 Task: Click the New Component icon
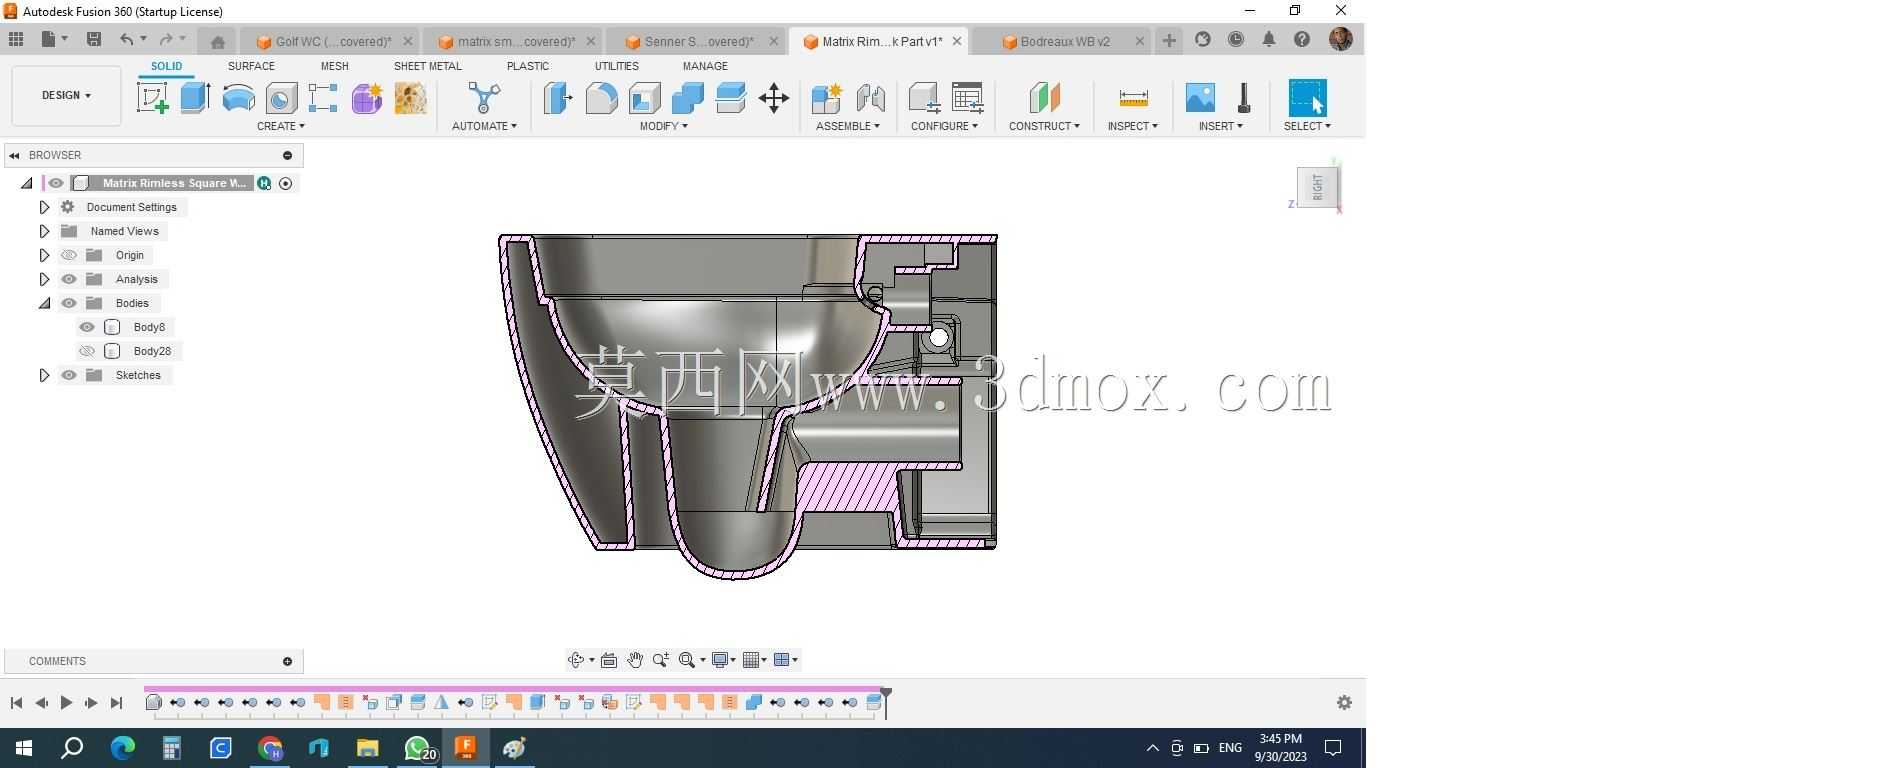coord(826,98)
